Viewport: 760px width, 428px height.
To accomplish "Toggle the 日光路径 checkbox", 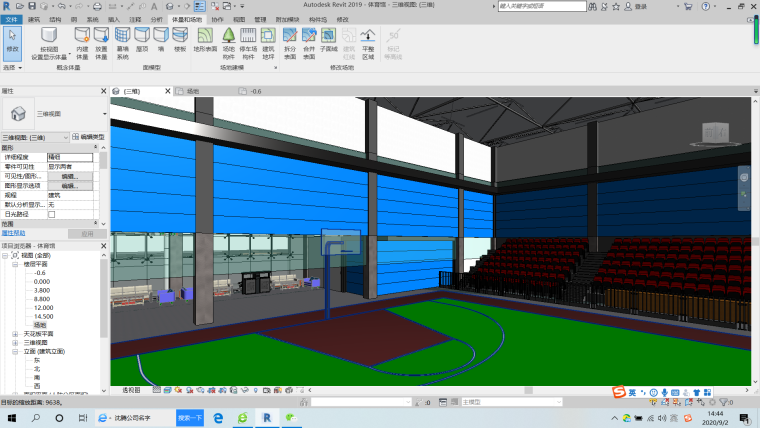I will pos(52,214).
